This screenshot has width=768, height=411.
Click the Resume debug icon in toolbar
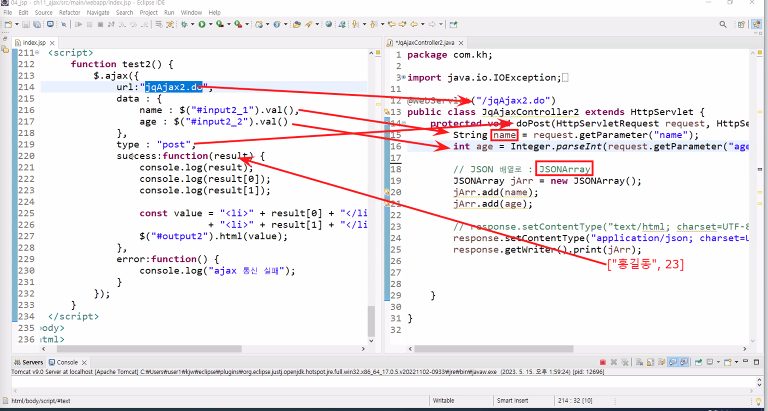78,24
